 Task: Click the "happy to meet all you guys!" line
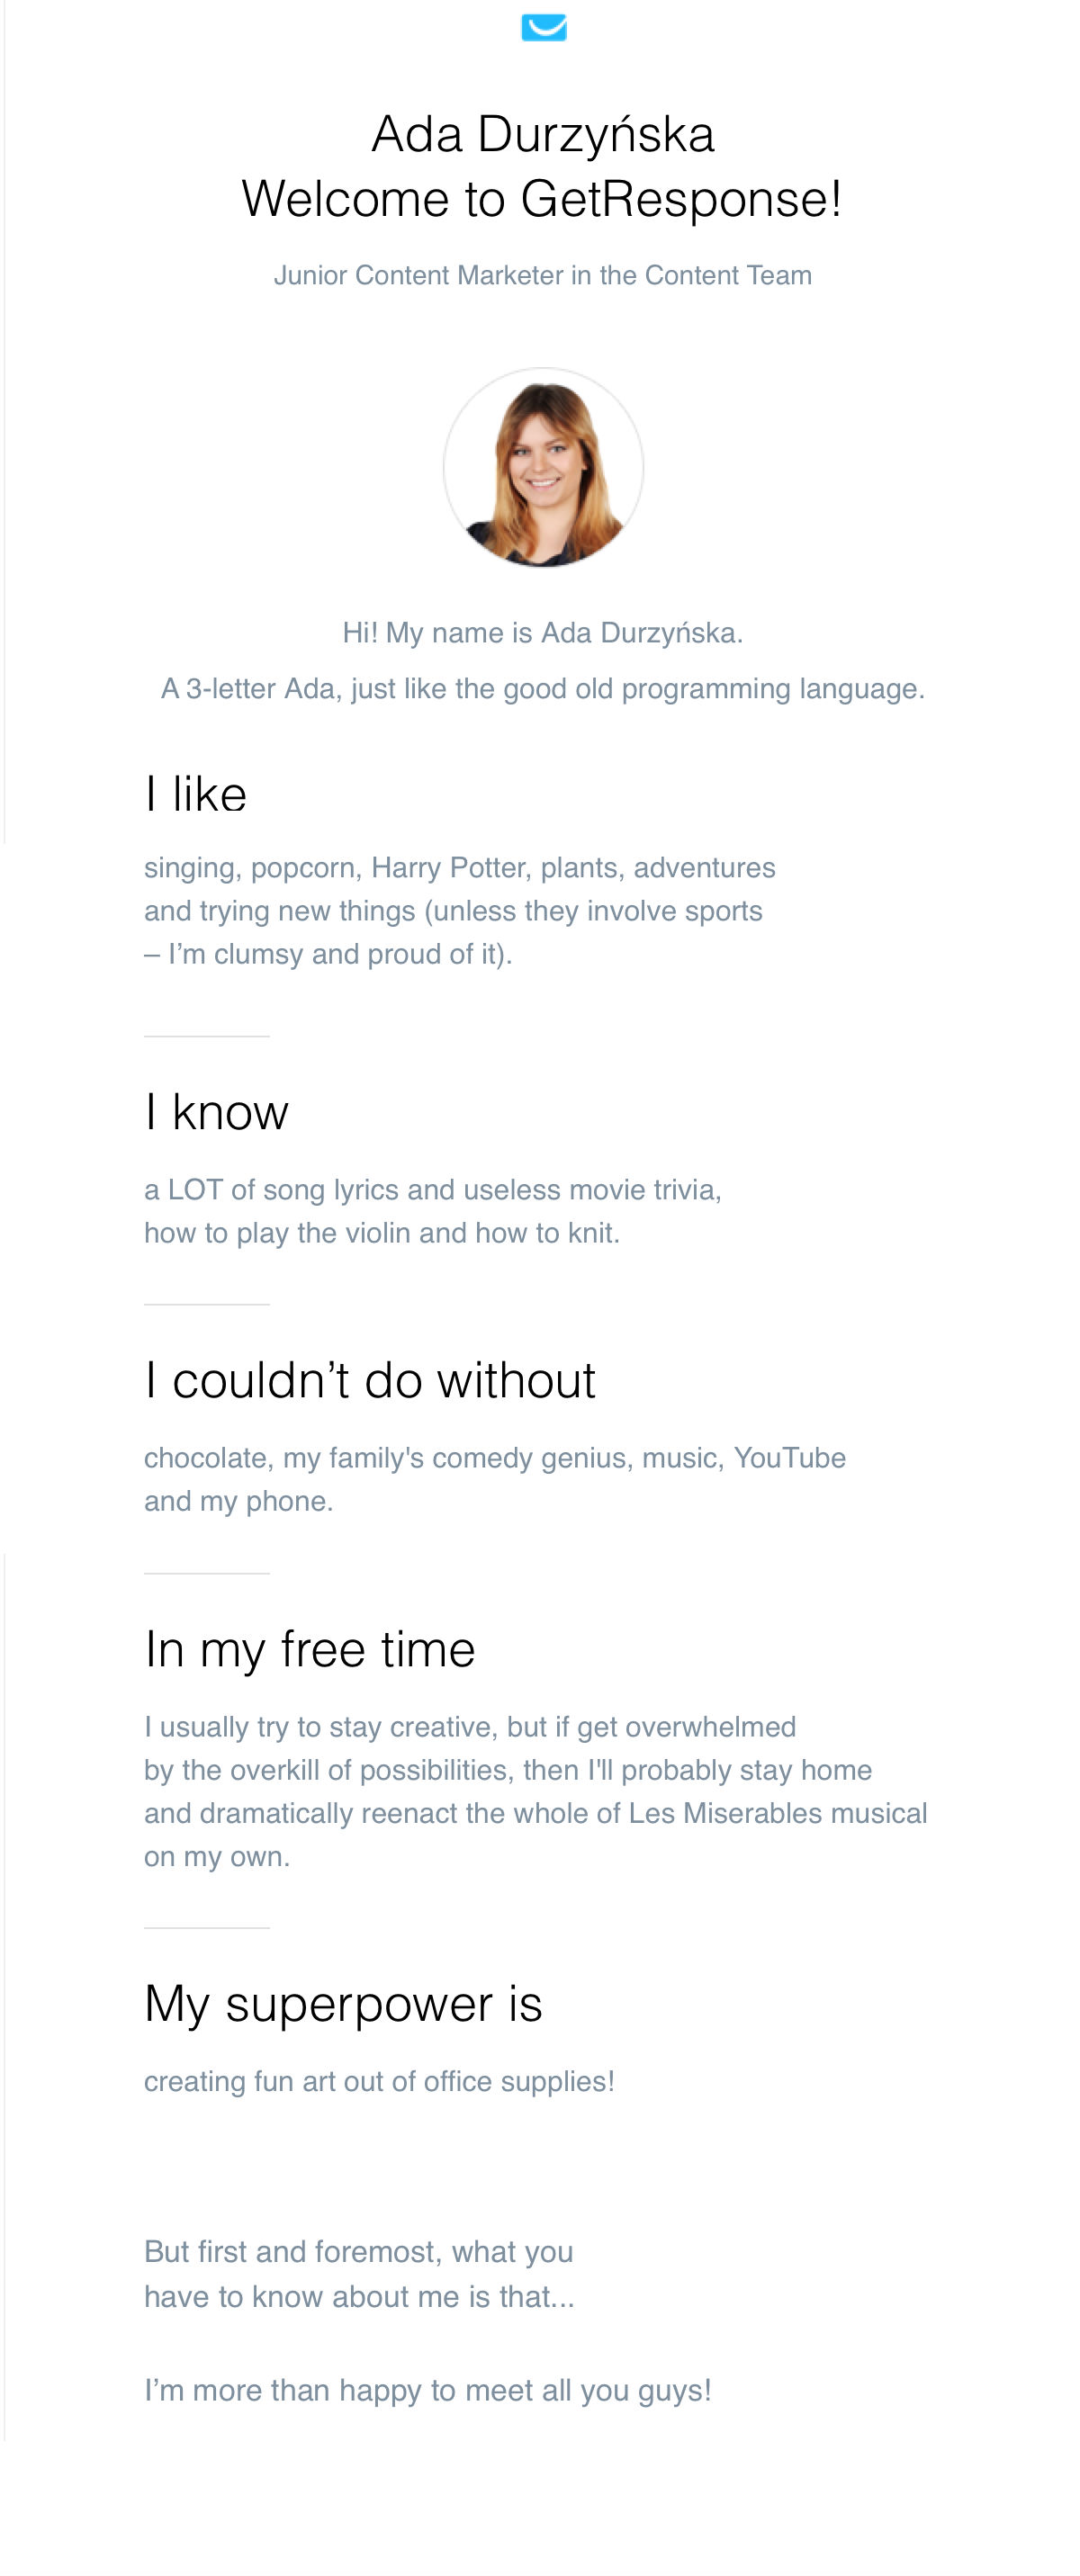(x=428, y=2389)
